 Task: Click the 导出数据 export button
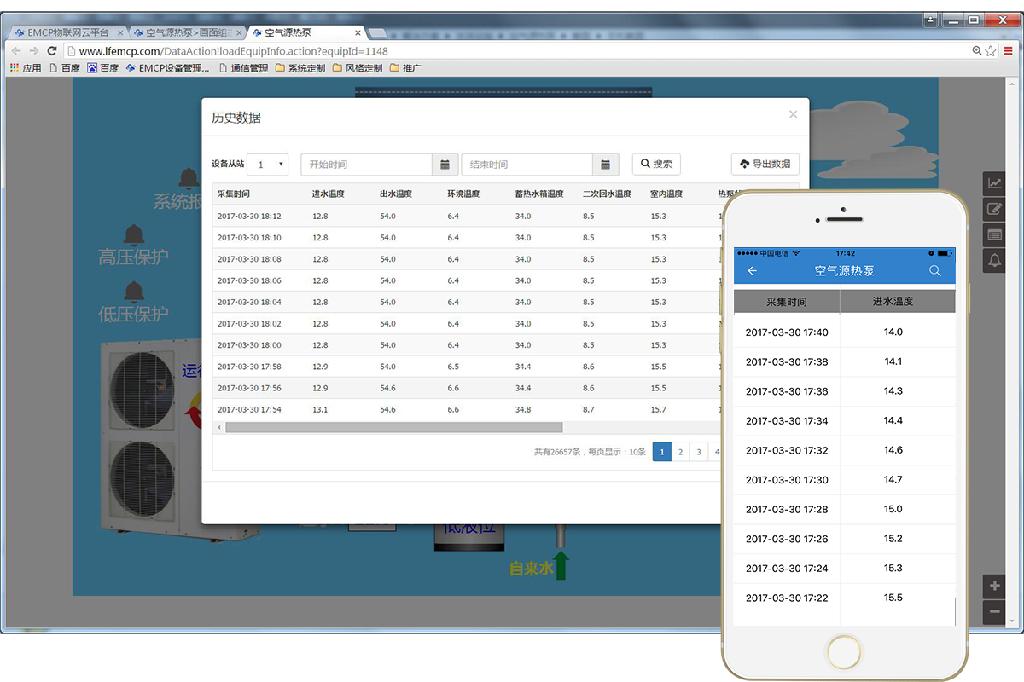pos(765,164)
